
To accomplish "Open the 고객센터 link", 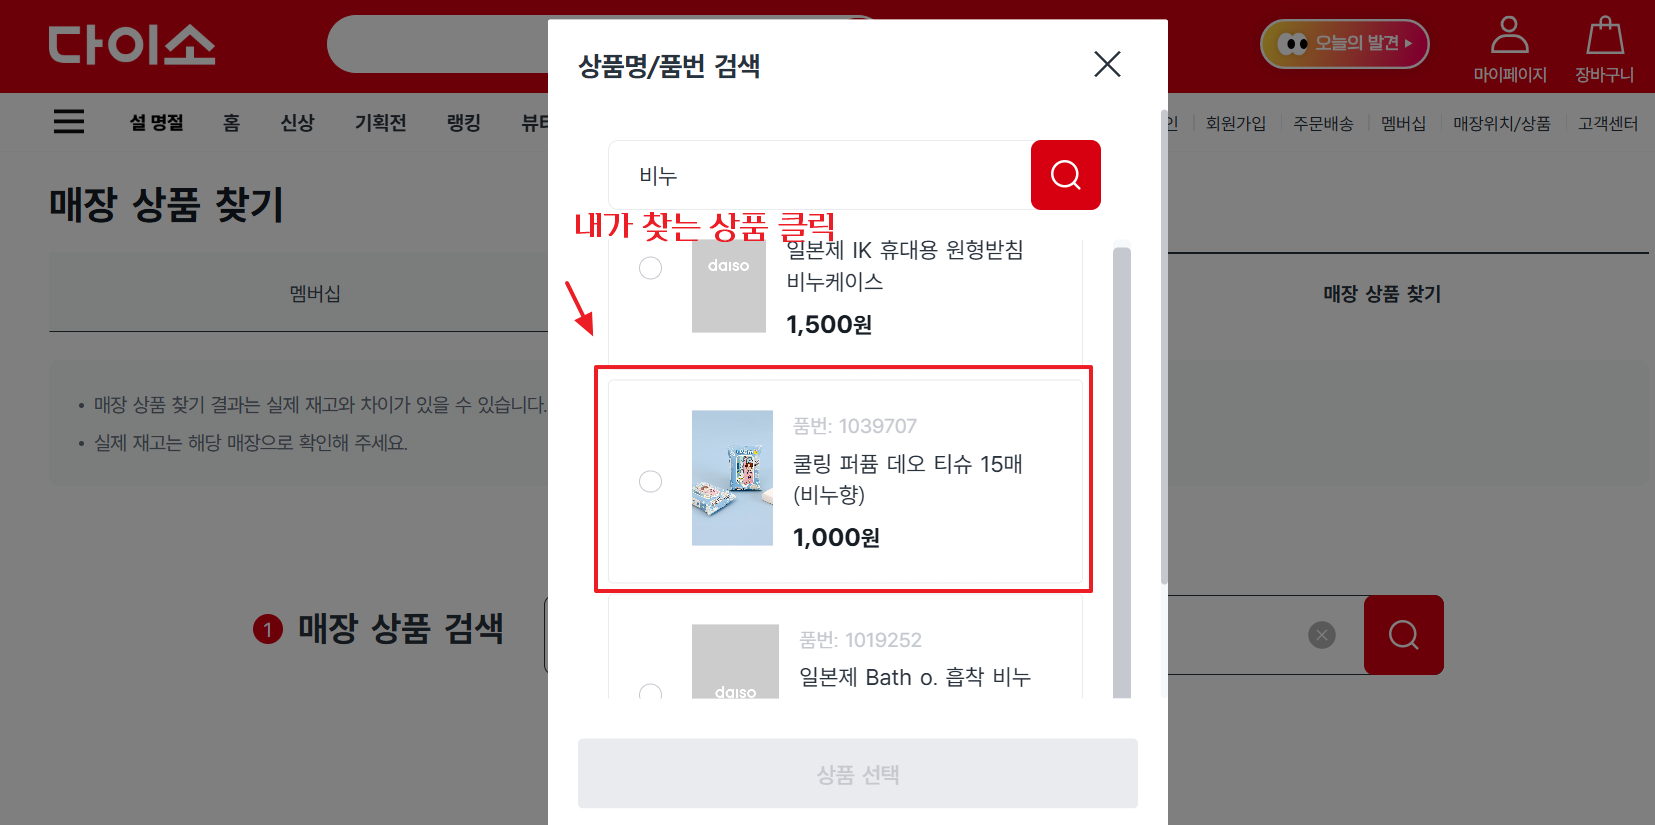I will pos(1608,123).
